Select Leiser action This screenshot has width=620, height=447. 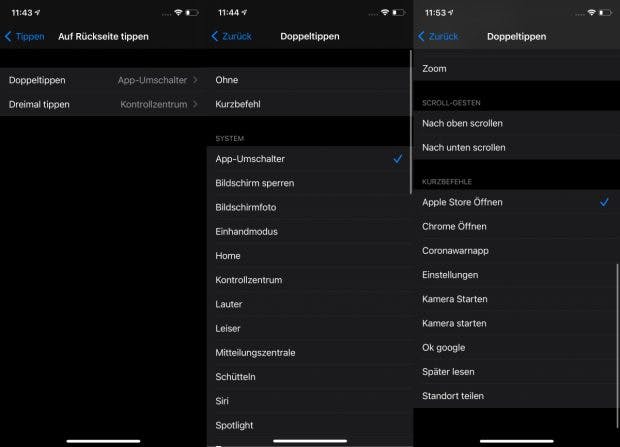pos(310,328)
